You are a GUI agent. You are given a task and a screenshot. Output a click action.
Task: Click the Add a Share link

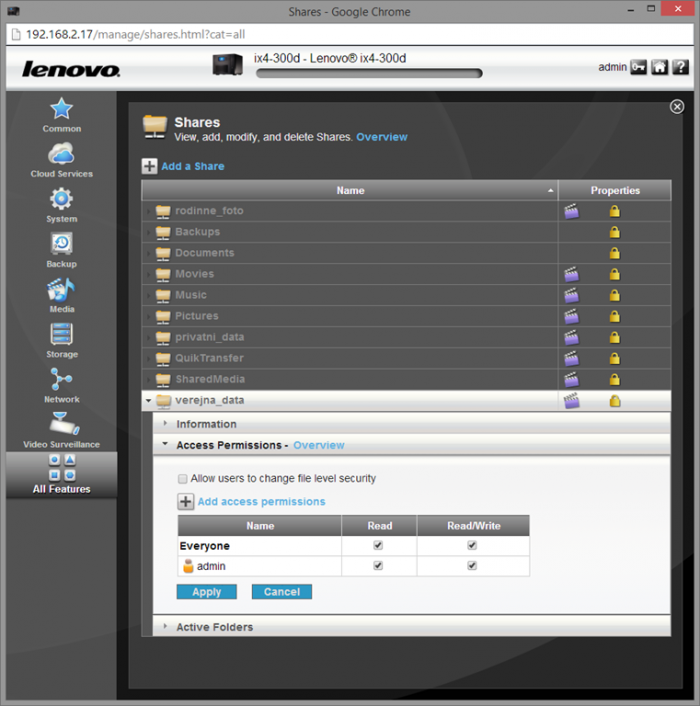(192, 166)
